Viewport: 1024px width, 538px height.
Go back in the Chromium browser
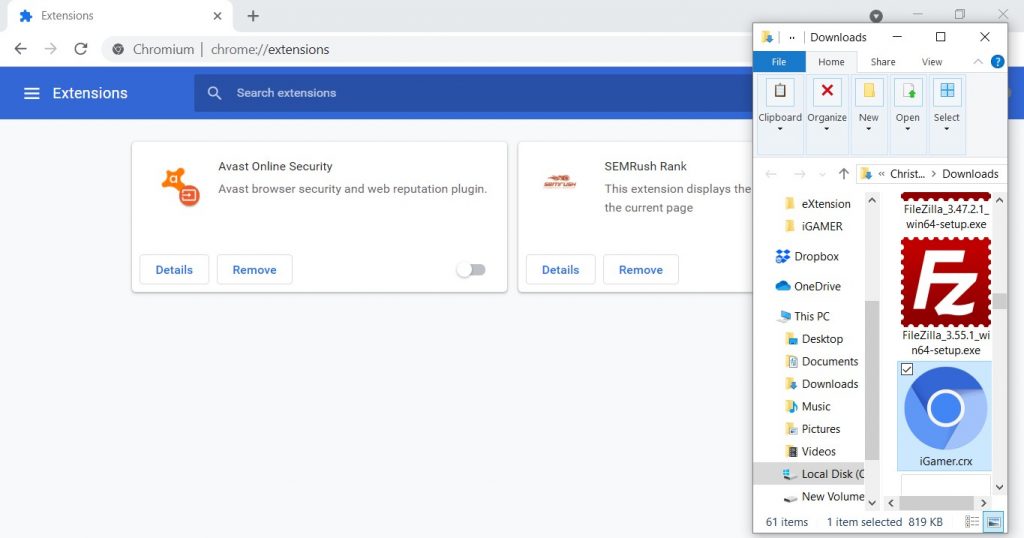pos(20,49)
